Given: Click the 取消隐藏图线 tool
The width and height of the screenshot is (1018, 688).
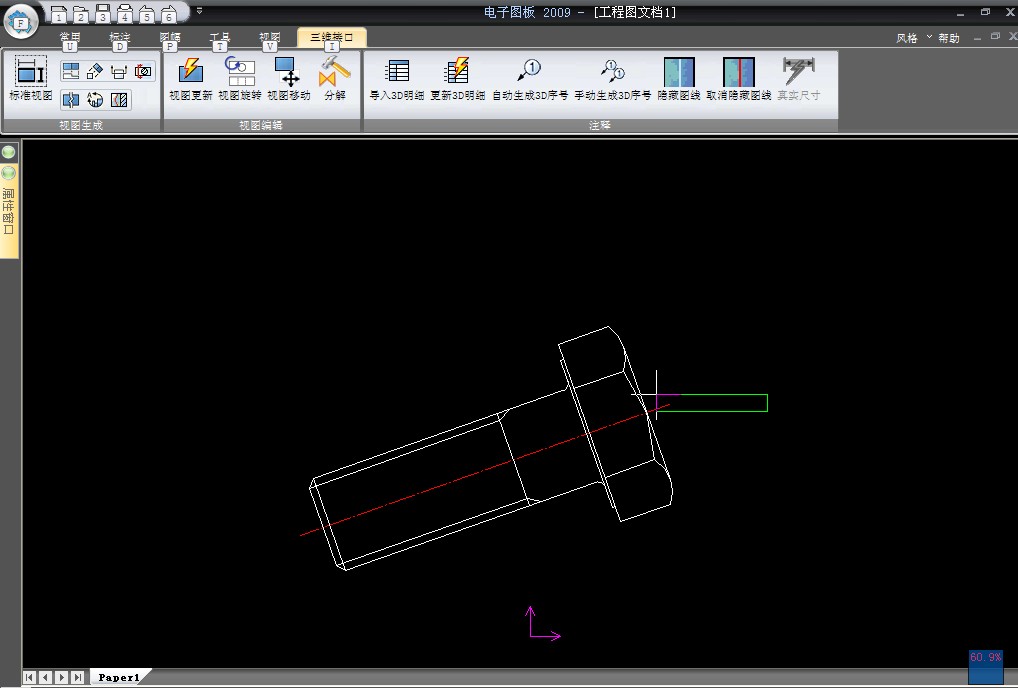Looking at the screenshot, I should point(739,79).
